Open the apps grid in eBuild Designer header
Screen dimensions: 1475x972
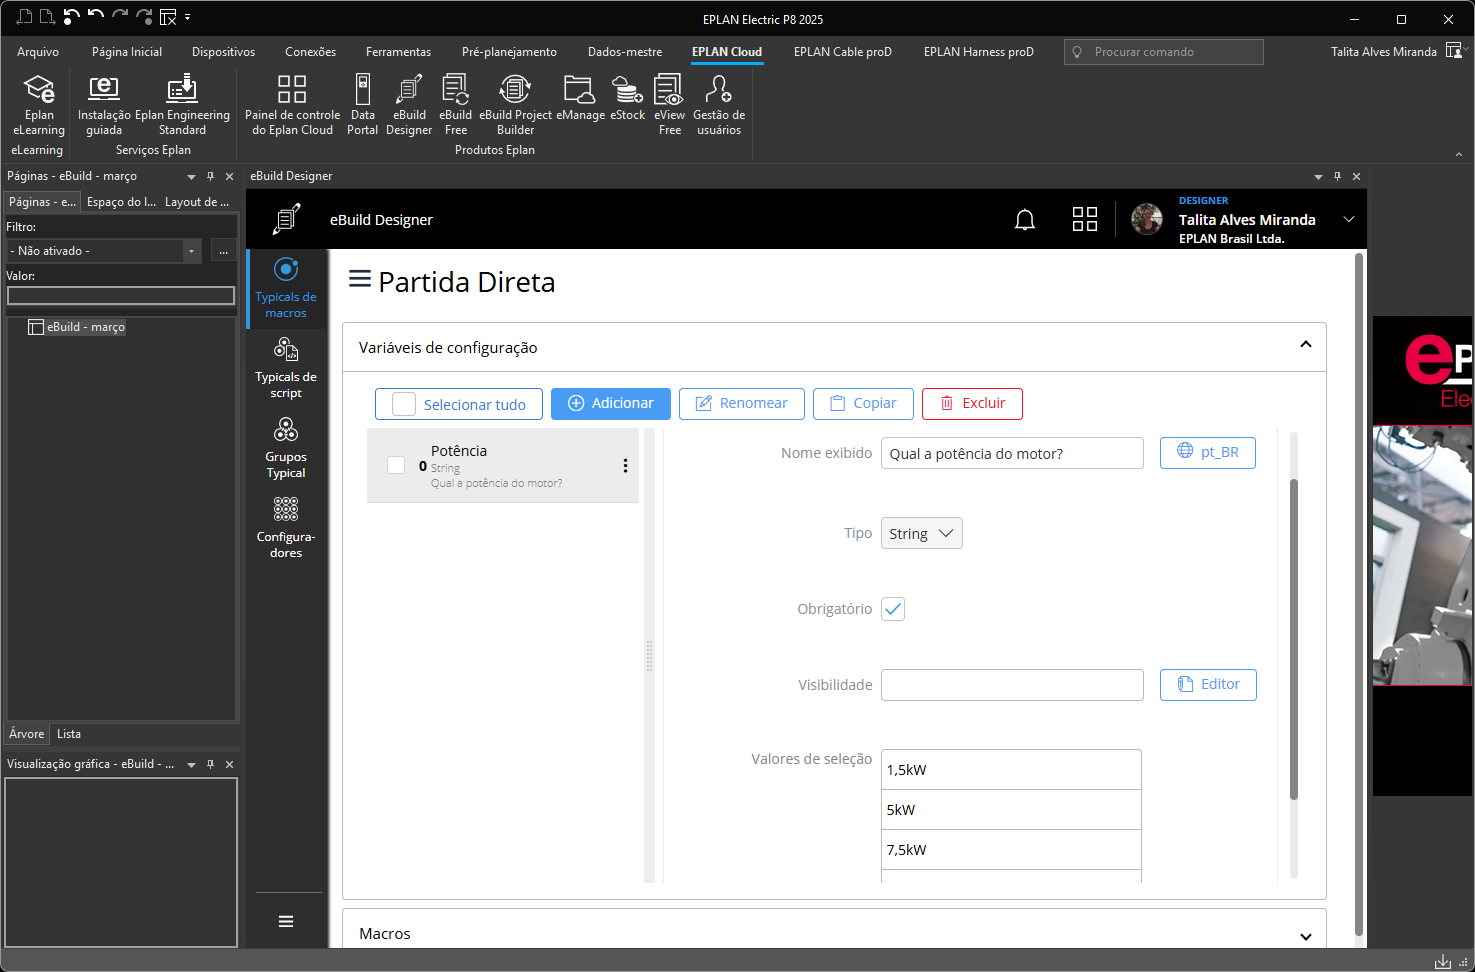pos(1084,219)
